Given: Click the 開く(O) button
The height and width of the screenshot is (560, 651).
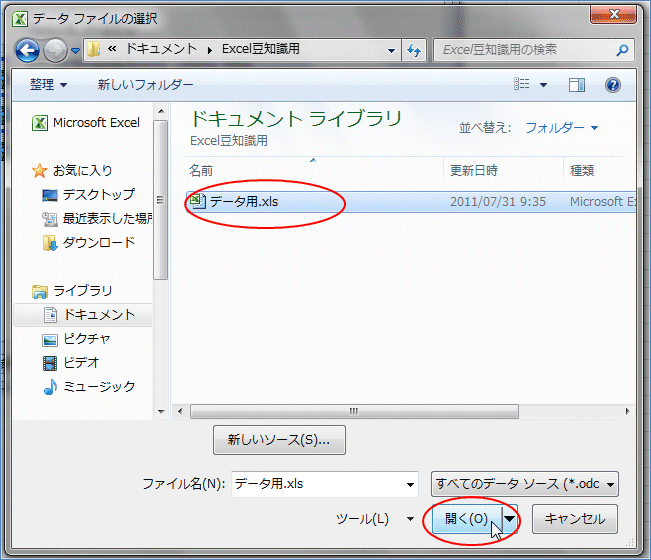Looking at the screenshot, I should [467, 519].
